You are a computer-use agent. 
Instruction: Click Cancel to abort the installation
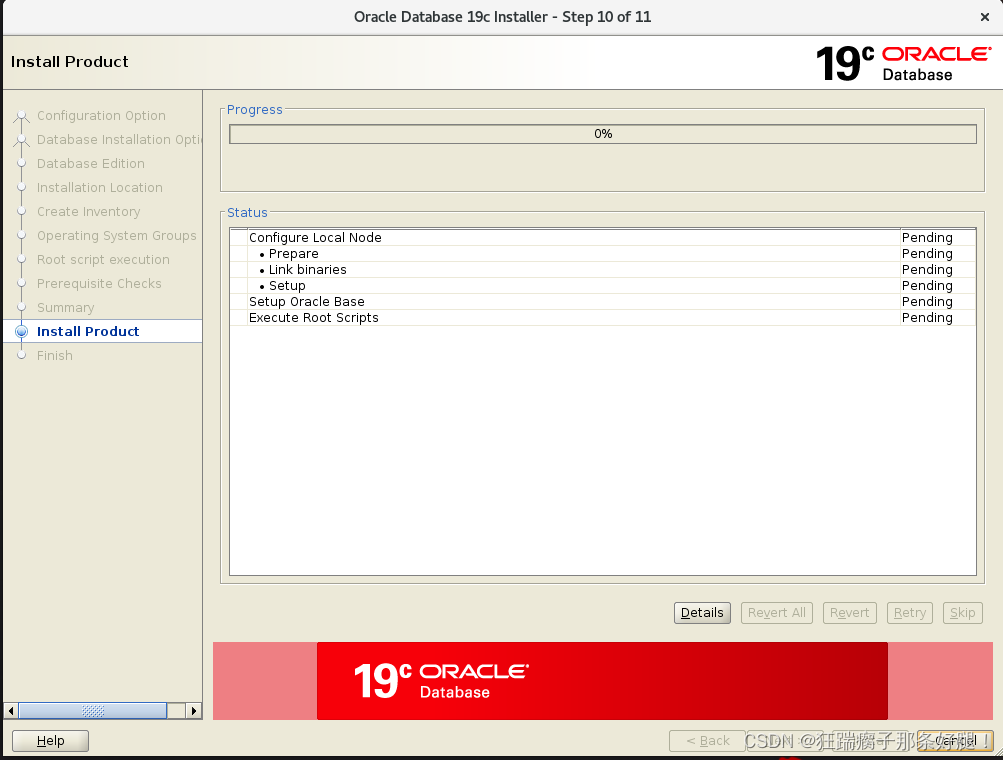[953, 740]
